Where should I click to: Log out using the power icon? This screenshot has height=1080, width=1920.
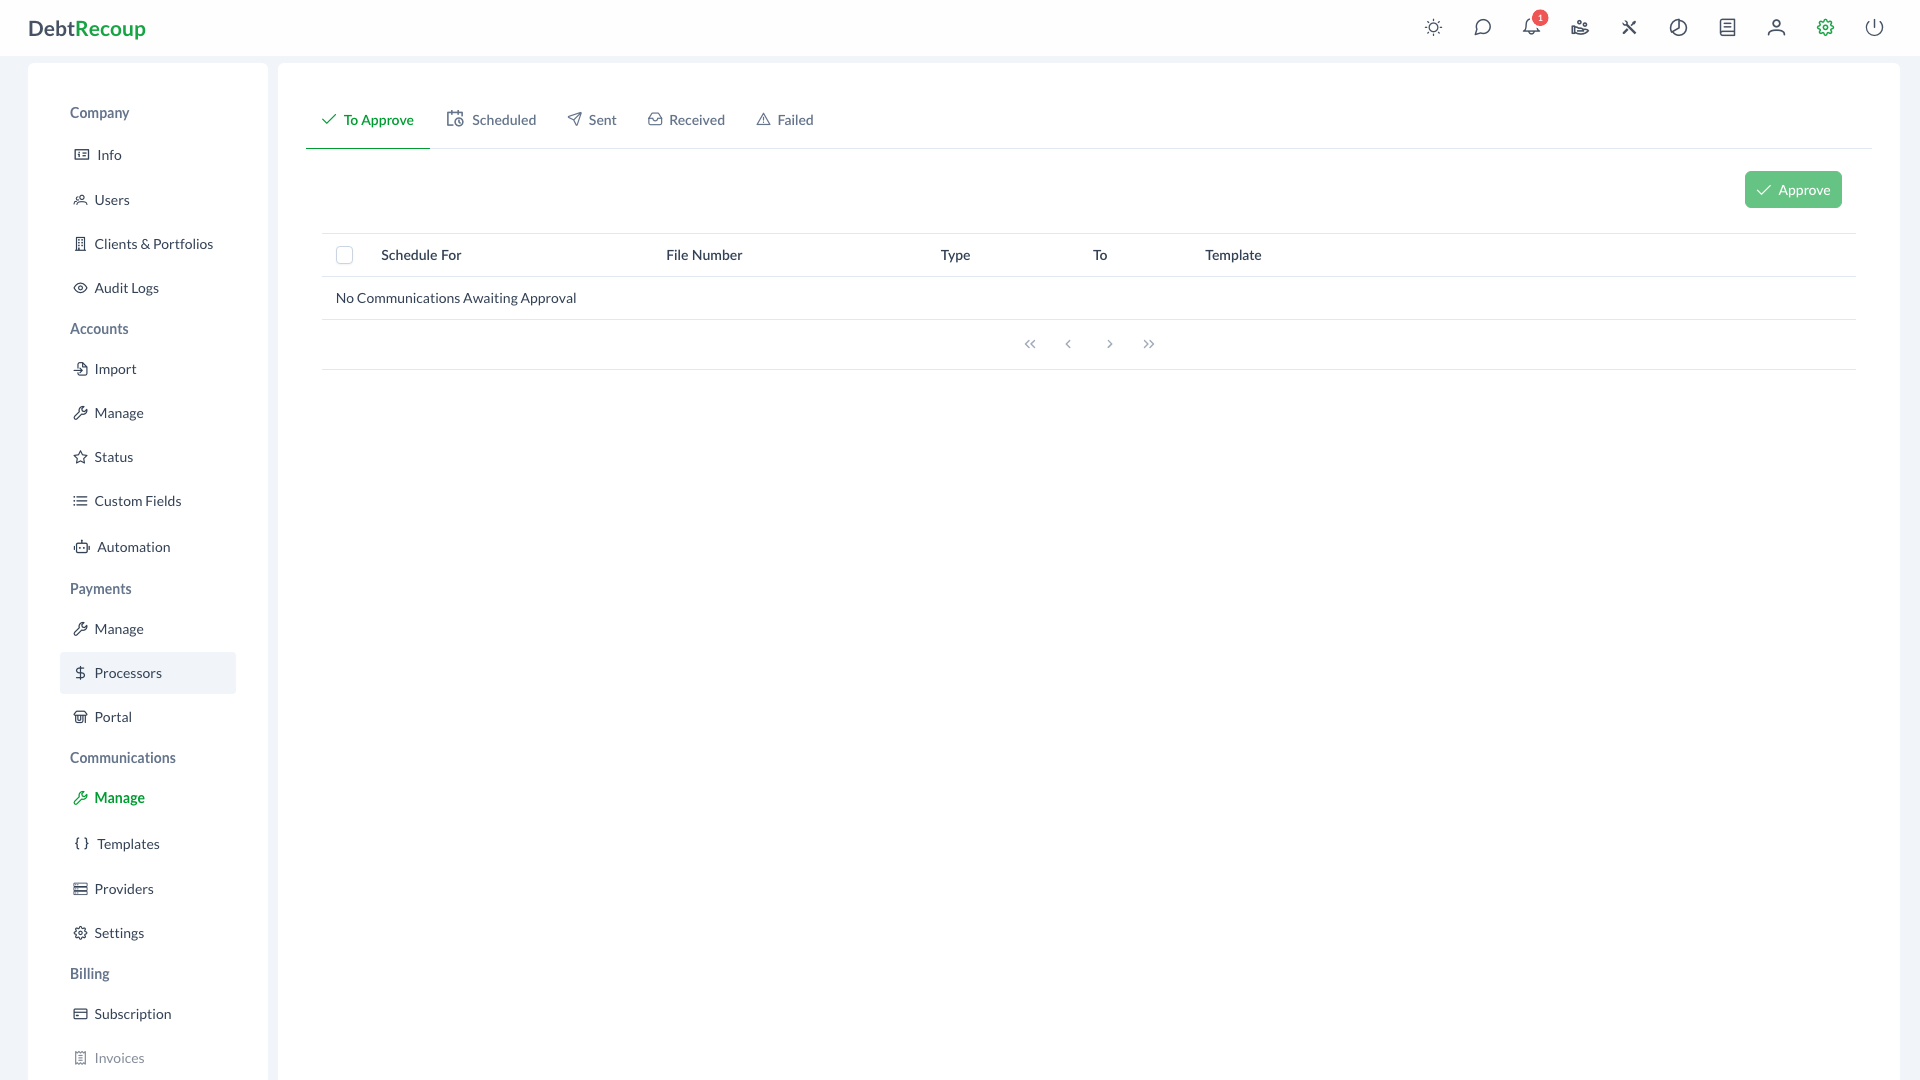pos(1874,27)
